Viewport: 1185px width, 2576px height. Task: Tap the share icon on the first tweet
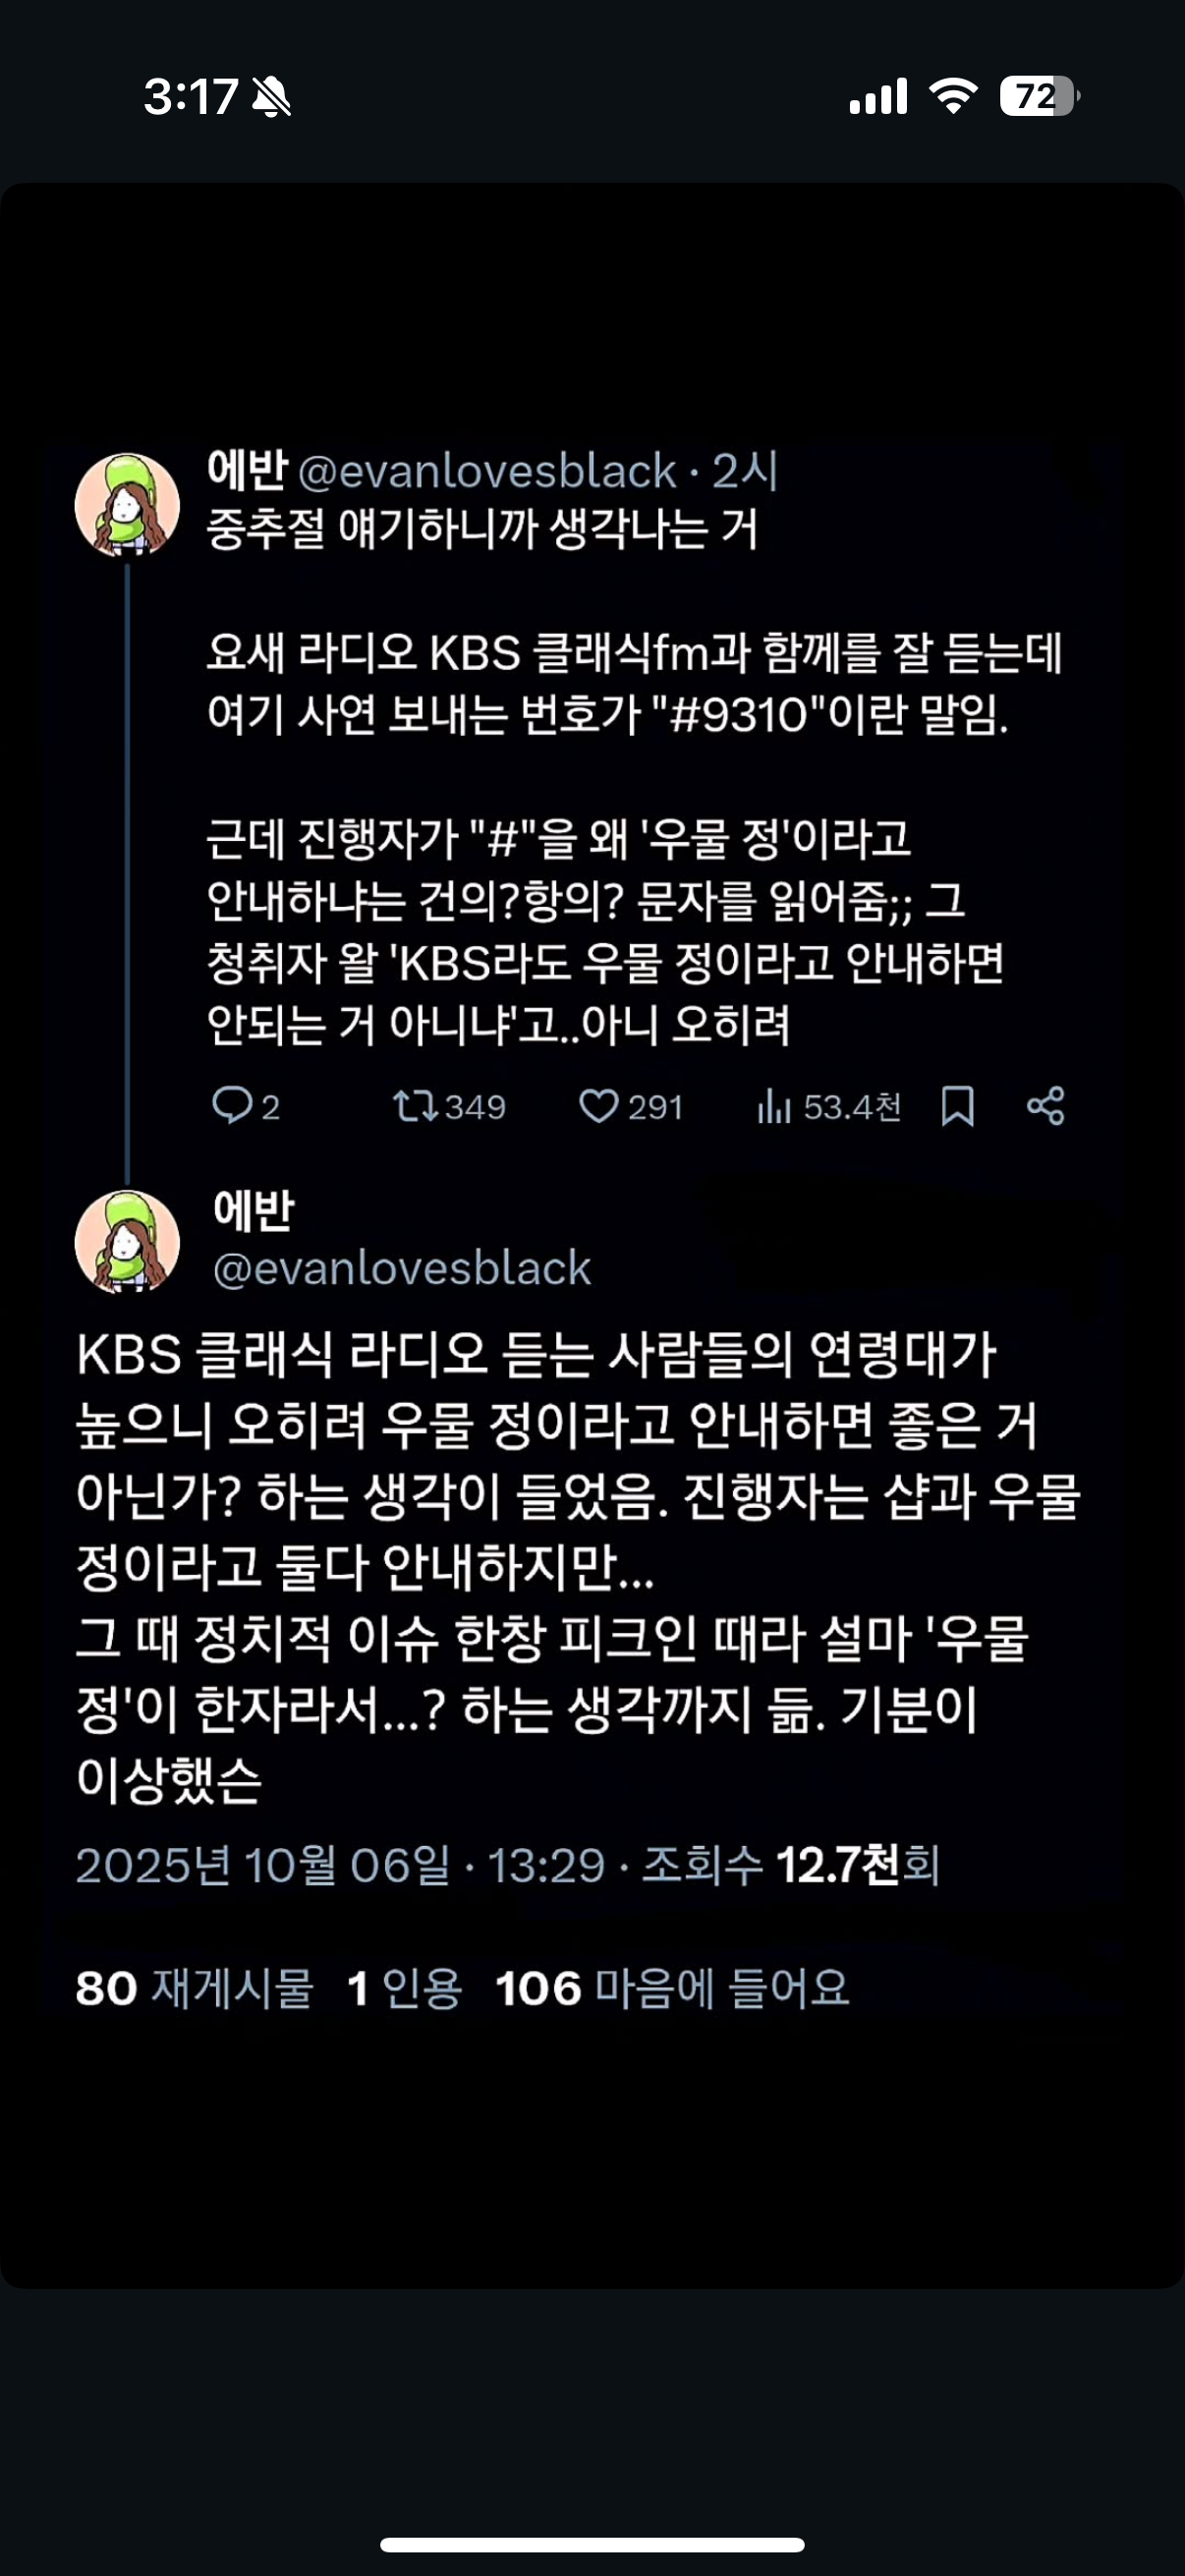pos(1046,1106)
